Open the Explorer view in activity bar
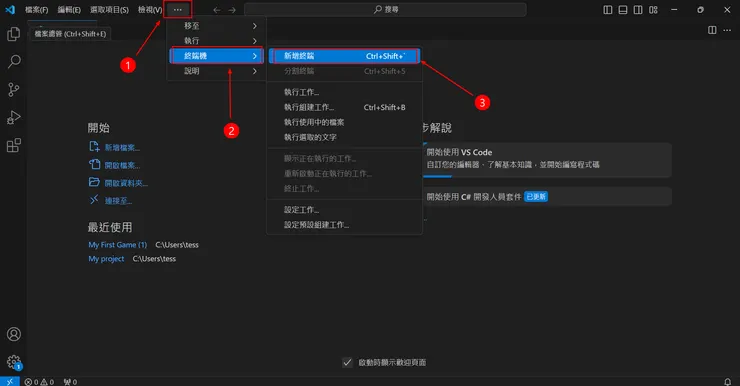740x386 pixels. (x=14, y=34)
